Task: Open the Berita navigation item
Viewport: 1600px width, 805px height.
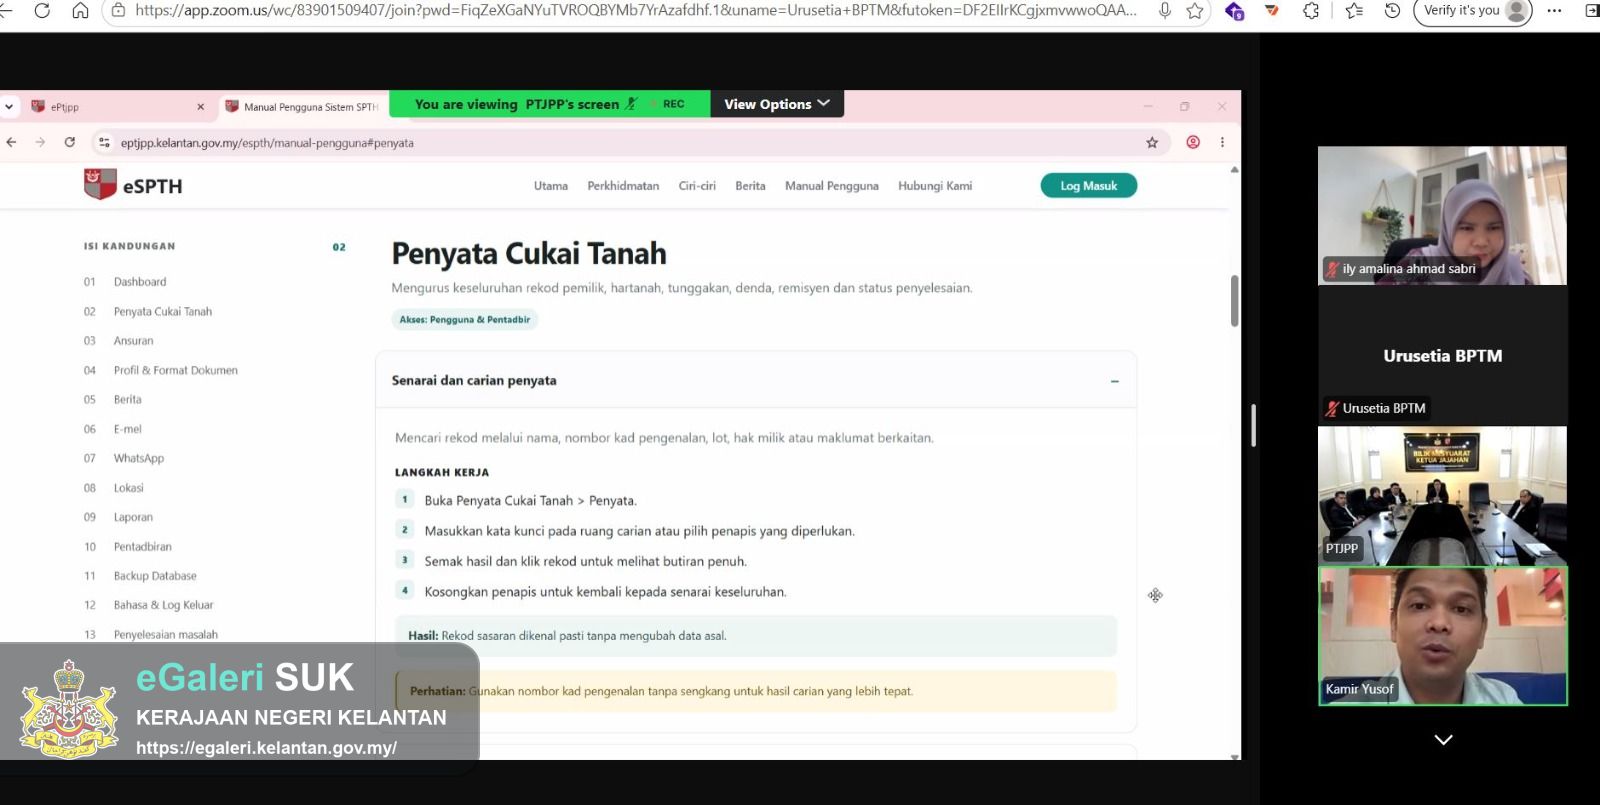Action: pos(750,186)
